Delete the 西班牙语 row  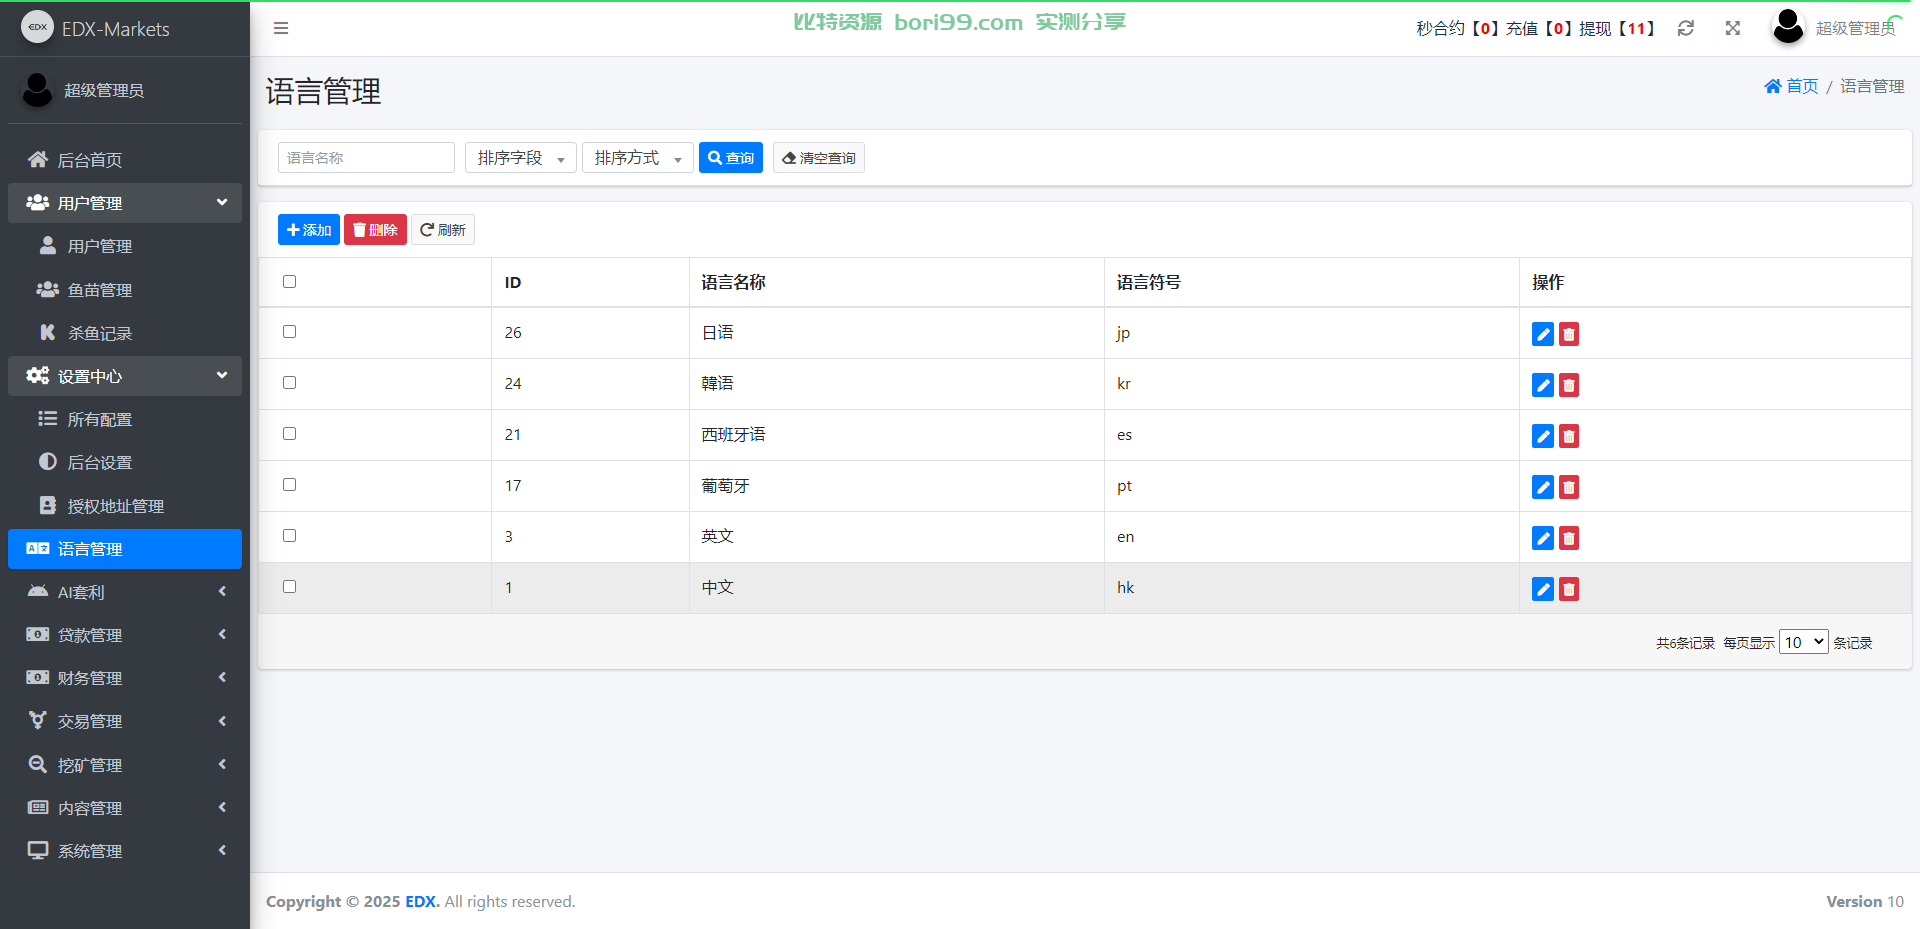(x=1569, y=436)
